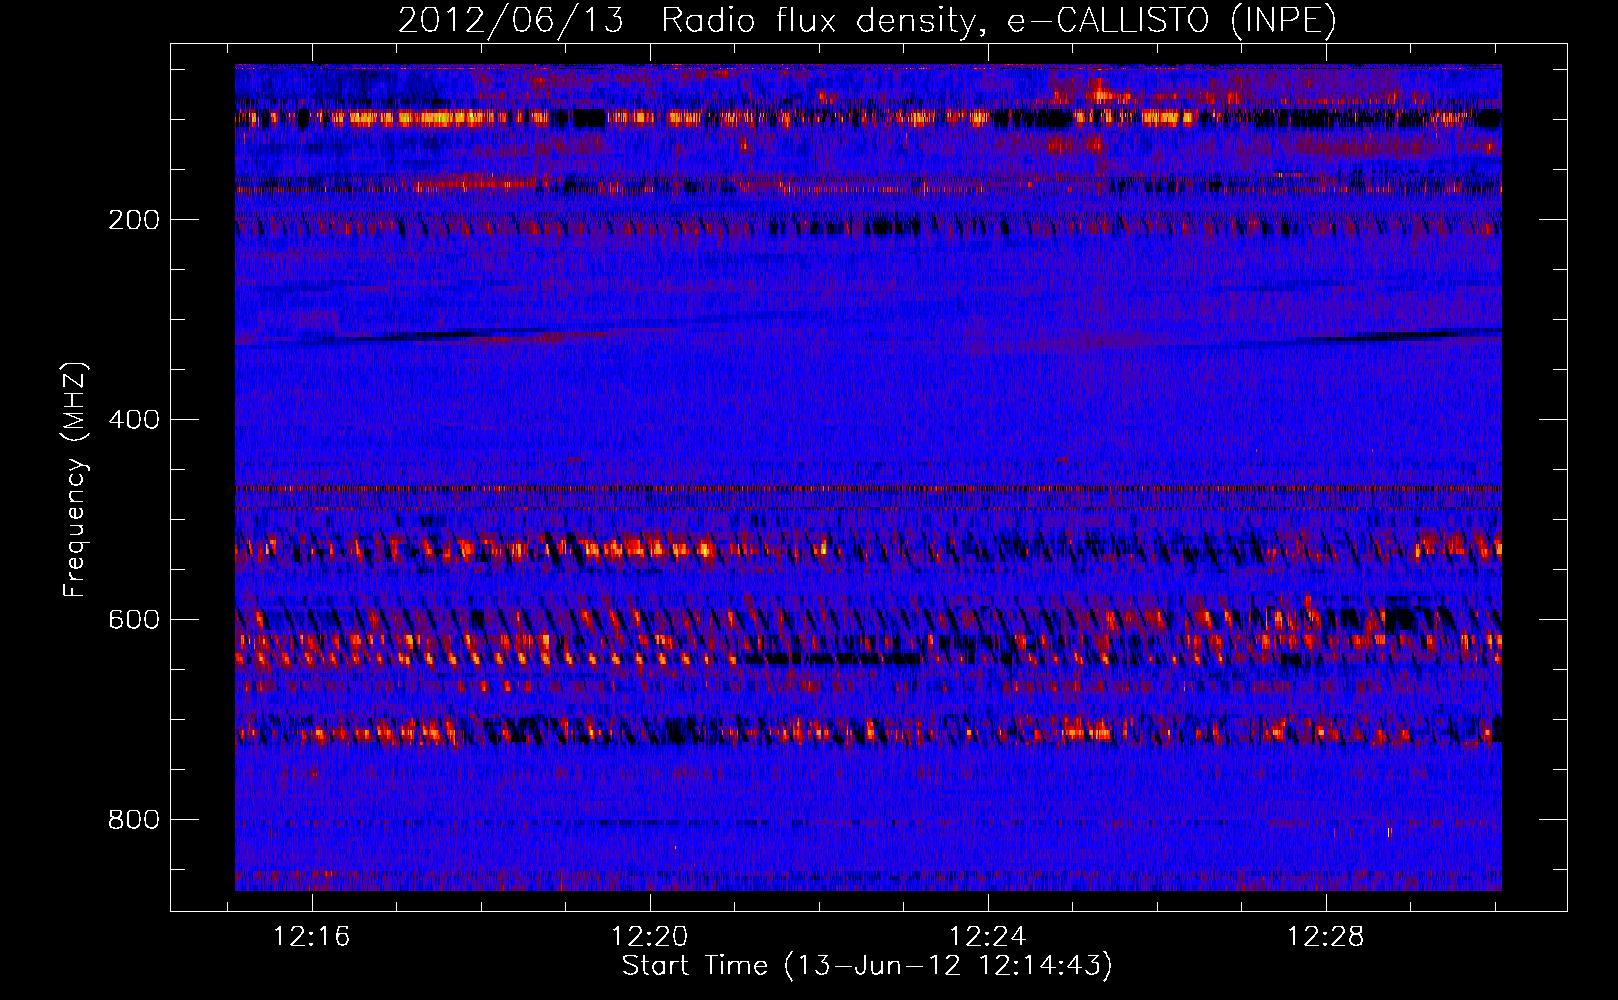Click the 400 frequency tick label
This screenshot has width=1618, height=1000.
(134, 420)
